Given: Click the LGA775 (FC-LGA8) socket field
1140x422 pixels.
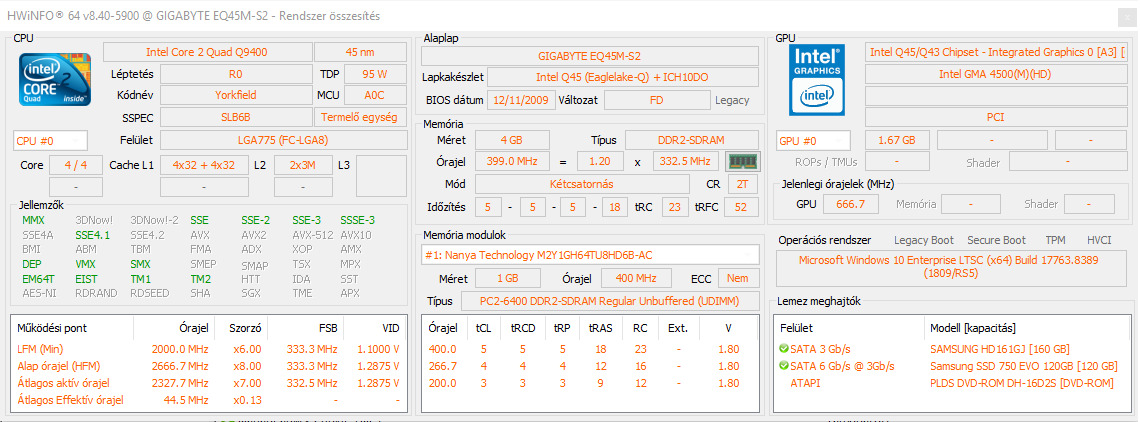Looking at the screenshot, I should (283, 140).
